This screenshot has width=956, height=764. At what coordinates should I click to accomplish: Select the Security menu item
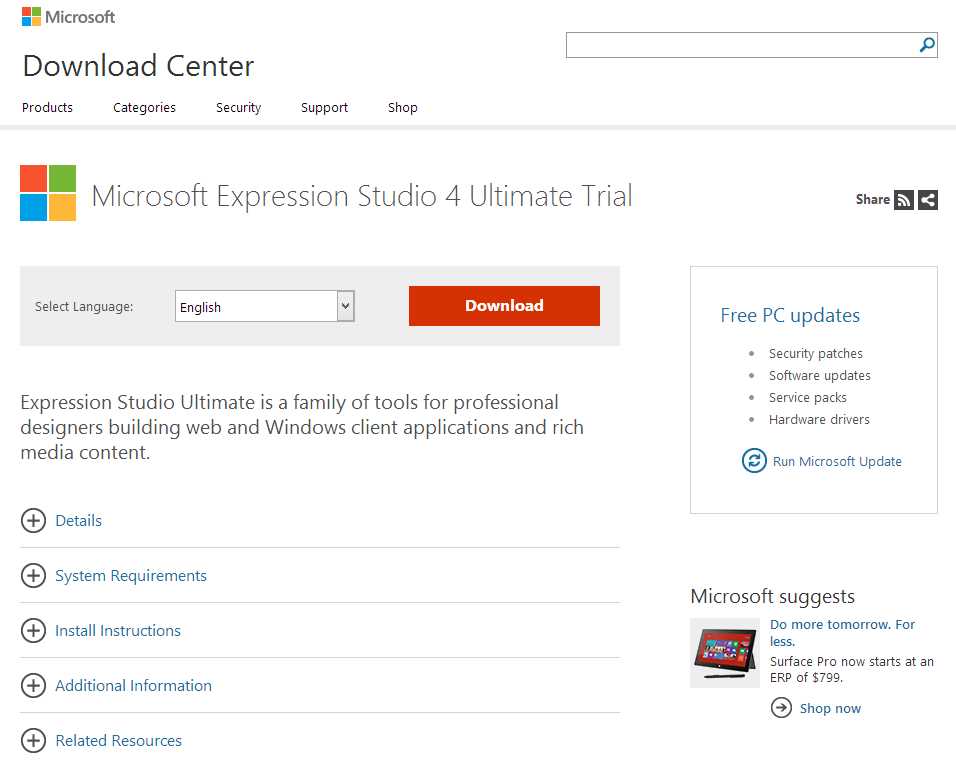point(238,107)
